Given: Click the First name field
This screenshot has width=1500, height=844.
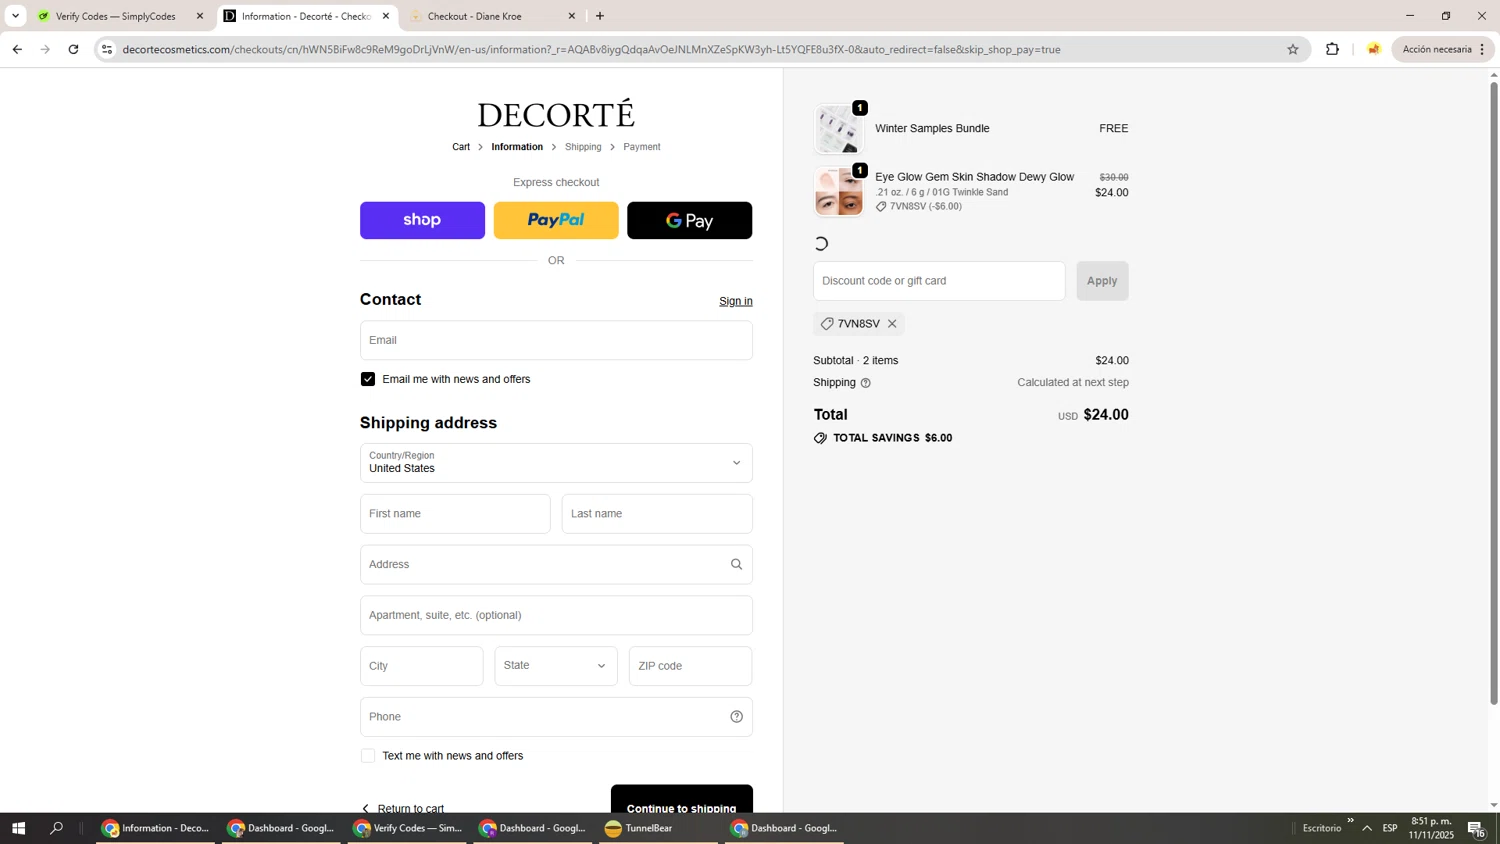Looking at the screenshot, I should point(455,514).
